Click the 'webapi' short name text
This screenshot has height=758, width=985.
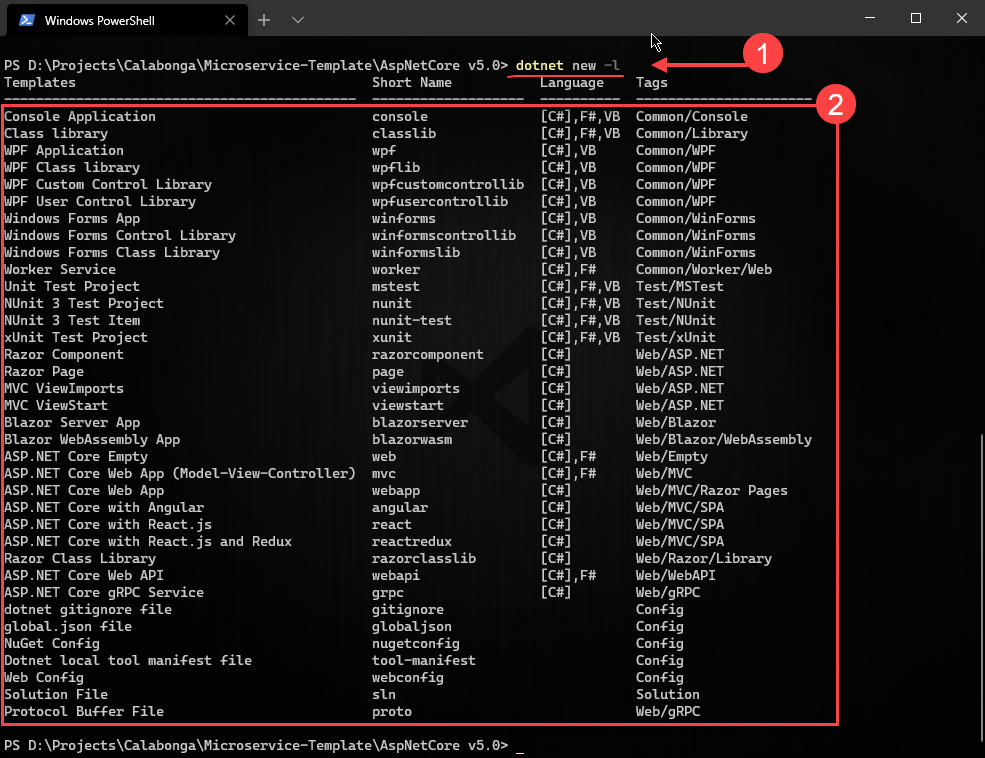(x=396, y=575)
